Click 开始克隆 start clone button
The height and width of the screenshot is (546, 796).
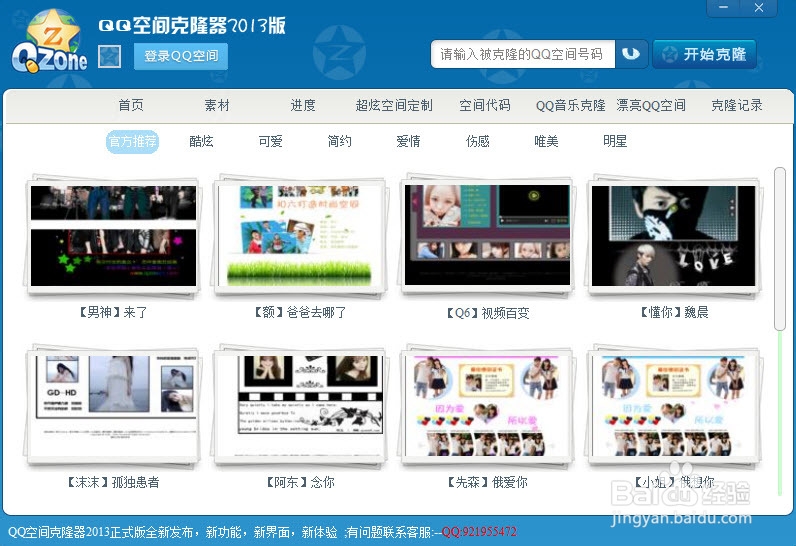705,54
